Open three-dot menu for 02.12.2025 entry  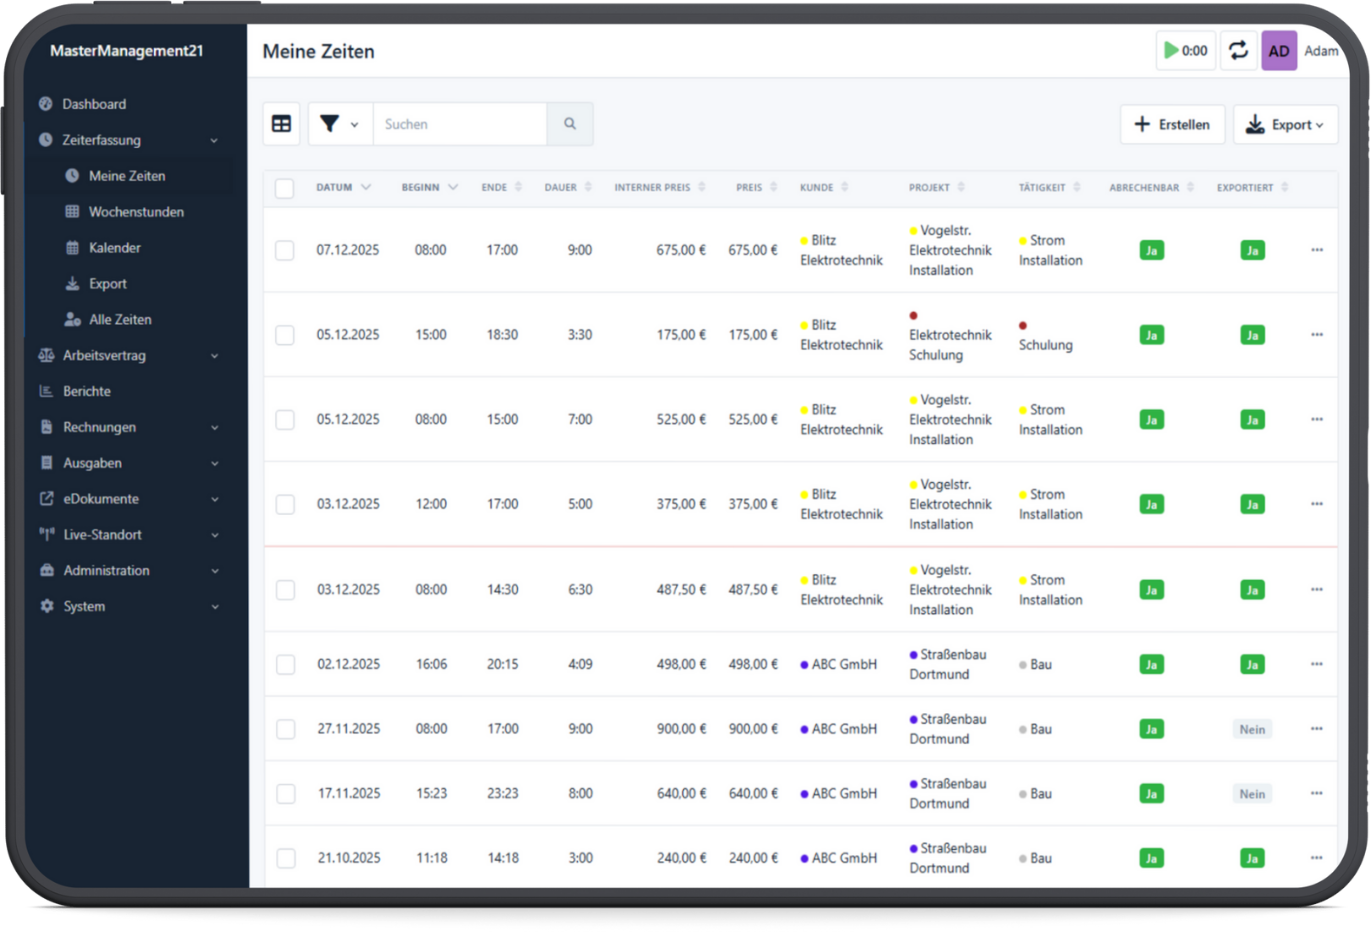[x=1316, y=664]
